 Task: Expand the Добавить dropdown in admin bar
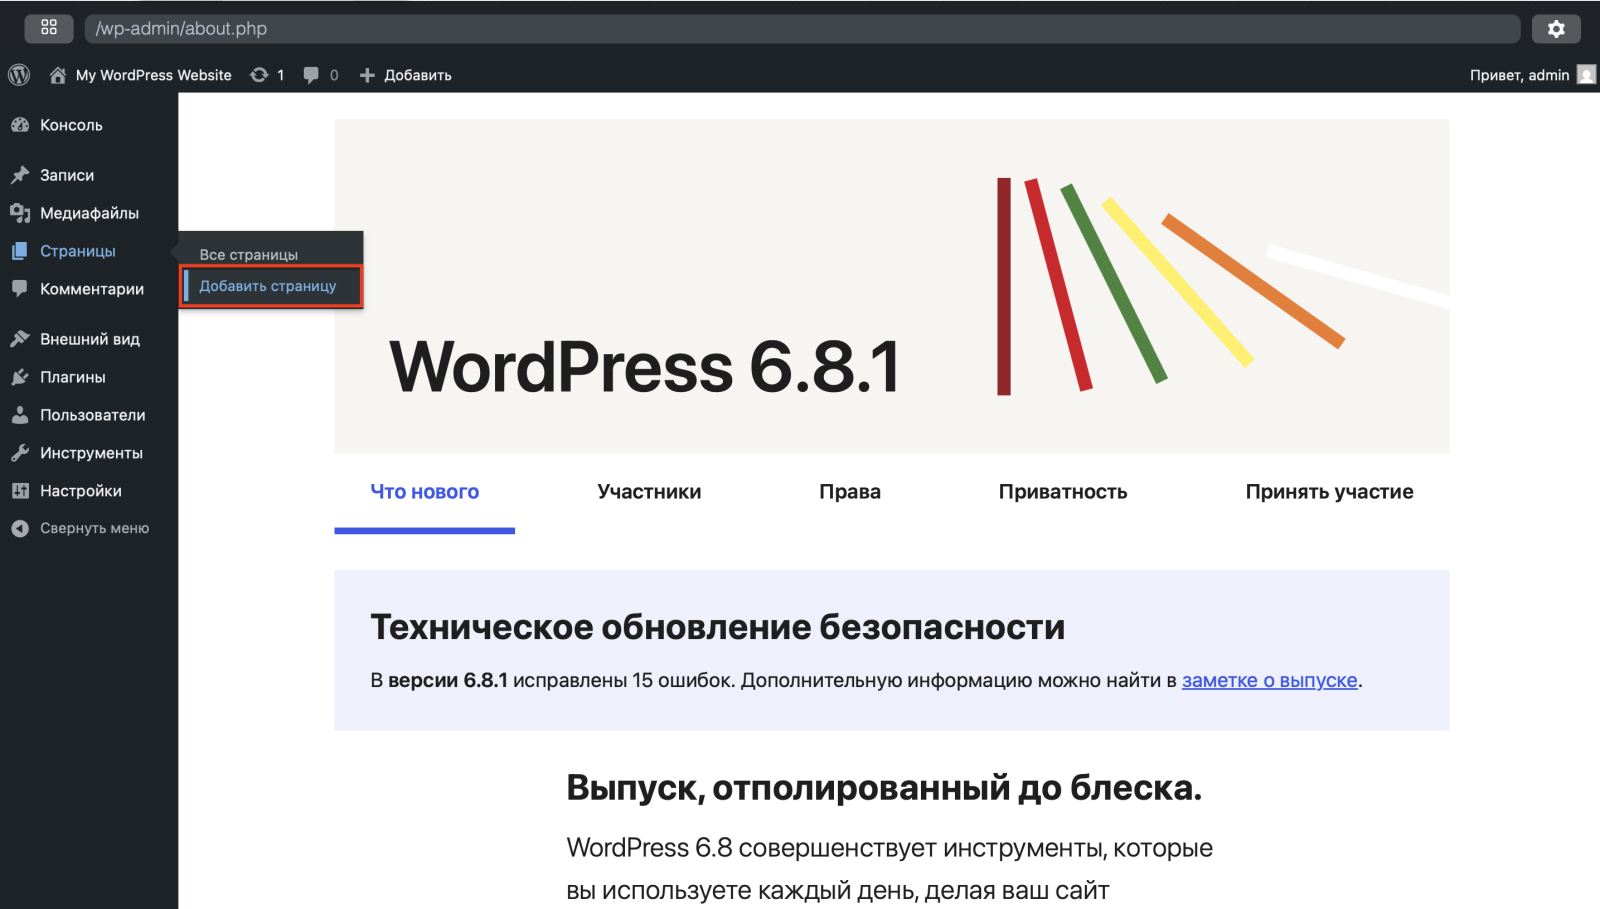pos(406,75)
